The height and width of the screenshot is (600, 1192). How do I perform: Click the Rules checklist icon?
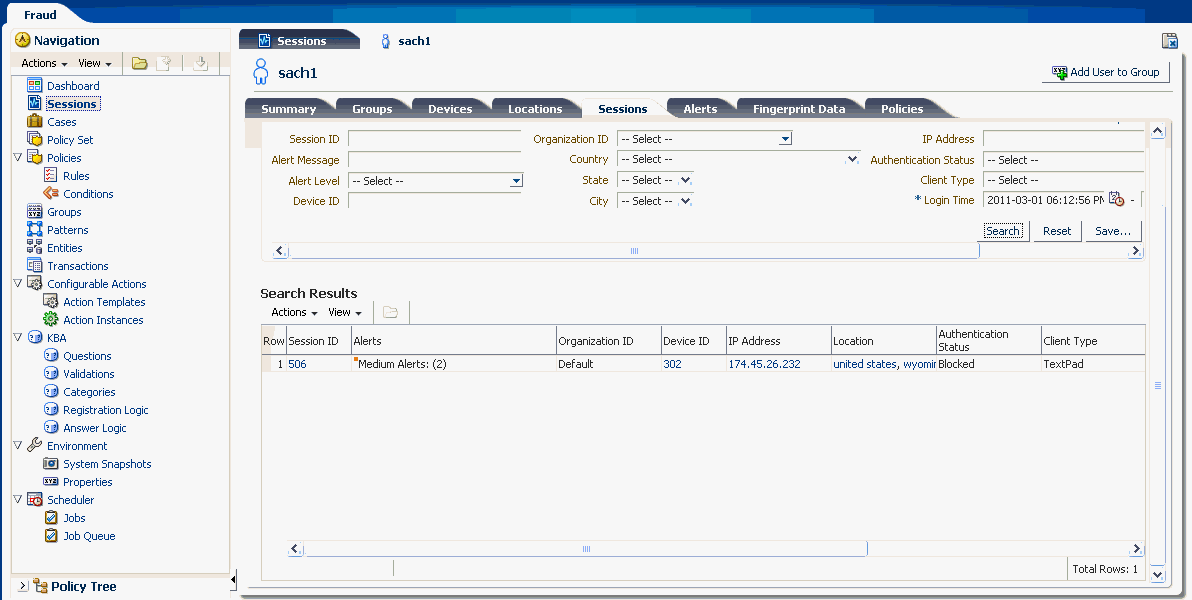coord(51,175)
